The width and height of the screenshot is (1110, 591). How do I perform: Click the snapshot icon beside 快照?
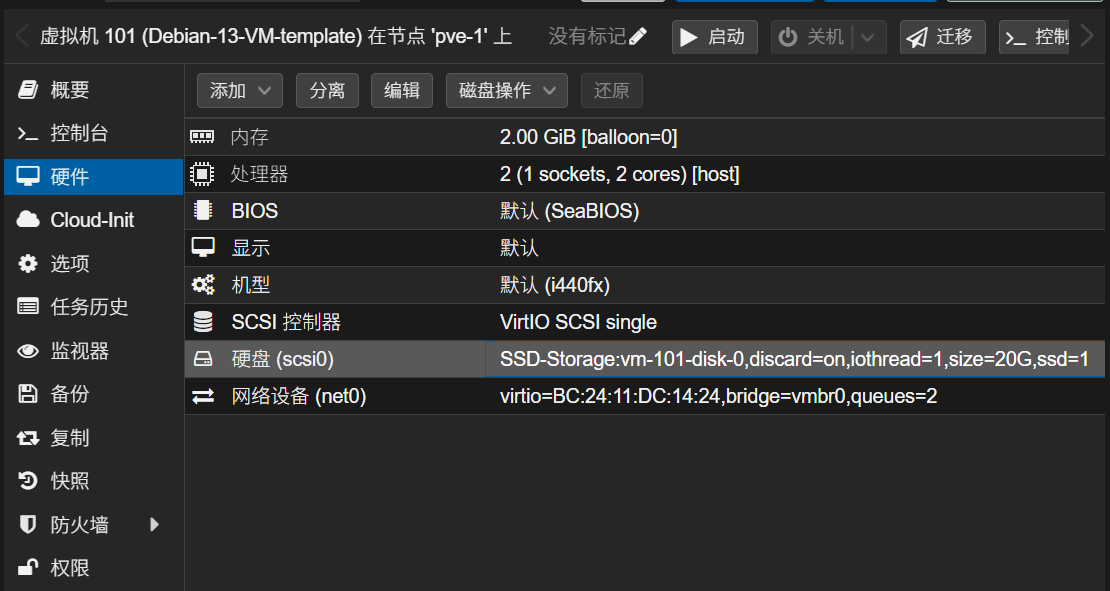[27, 480]
